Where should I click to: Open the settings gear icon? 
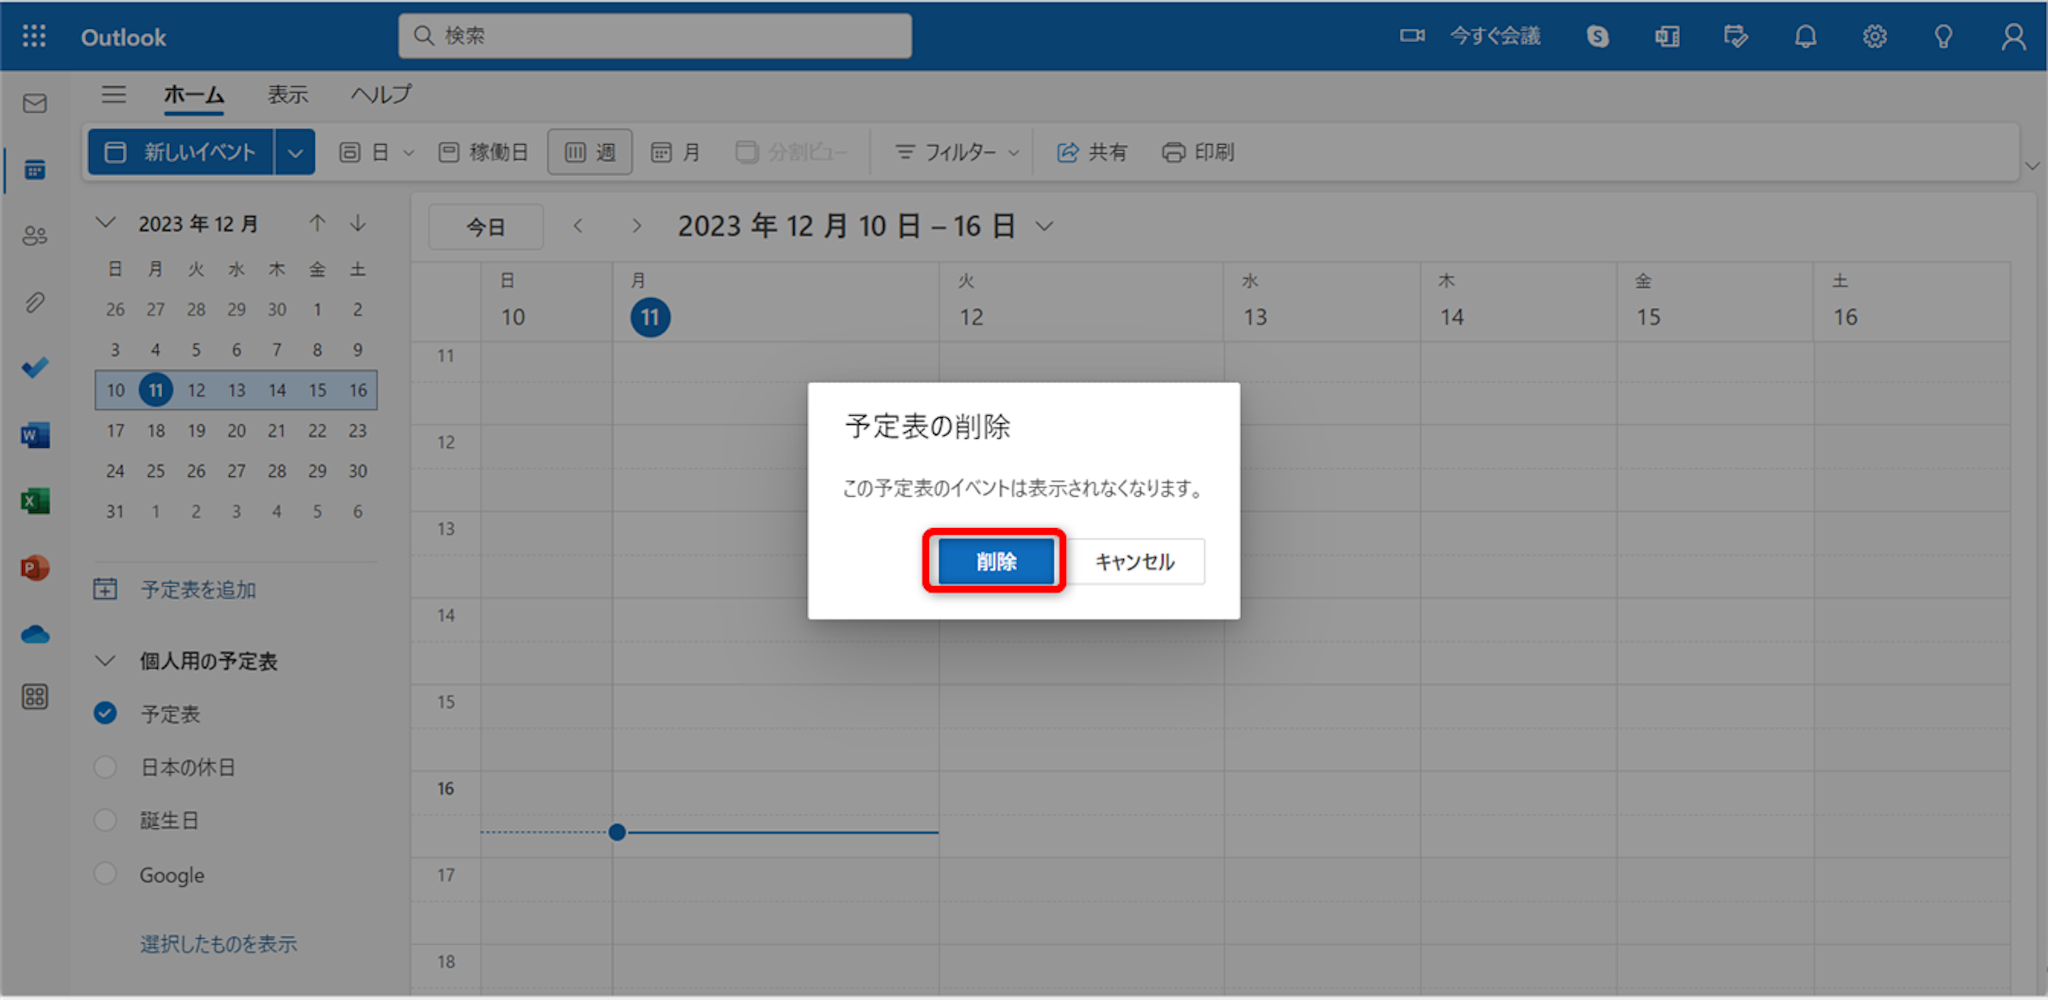1874,37
